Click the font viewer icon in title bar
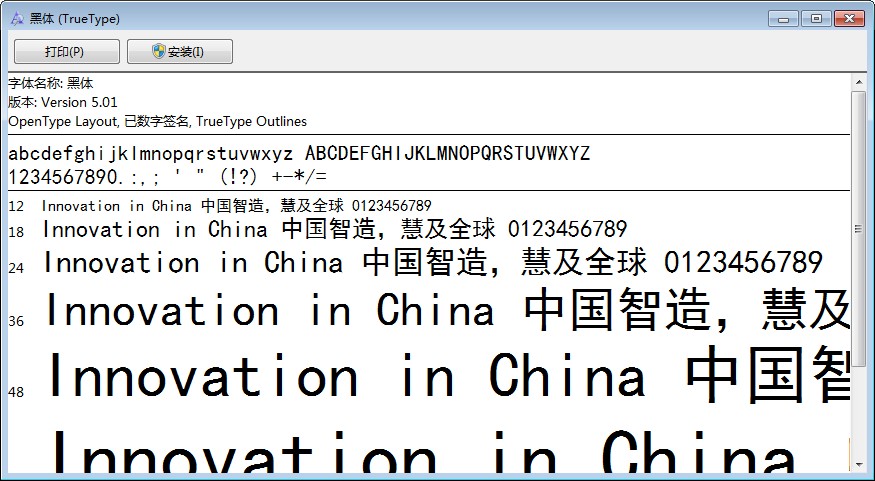The height and width of the screenshot is (481, 875). 16,17
